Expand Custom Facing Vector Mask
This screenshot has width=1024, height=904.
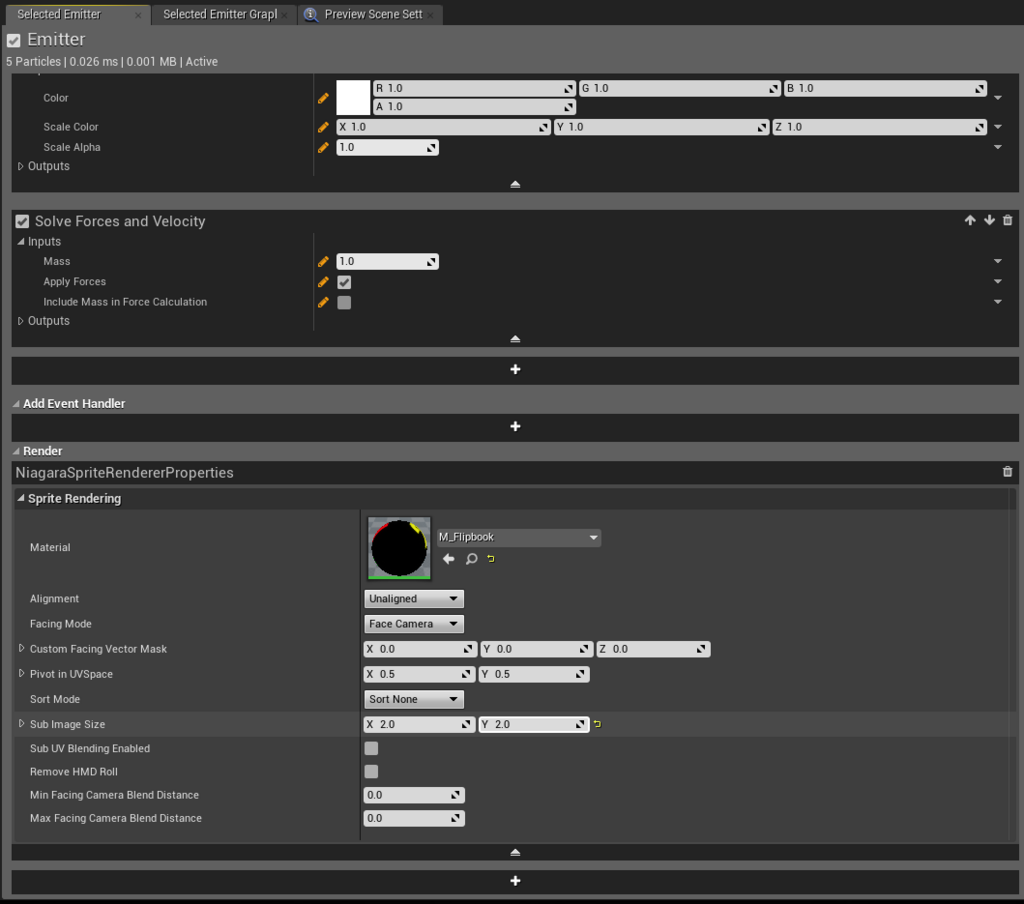[x=22, y=649]
